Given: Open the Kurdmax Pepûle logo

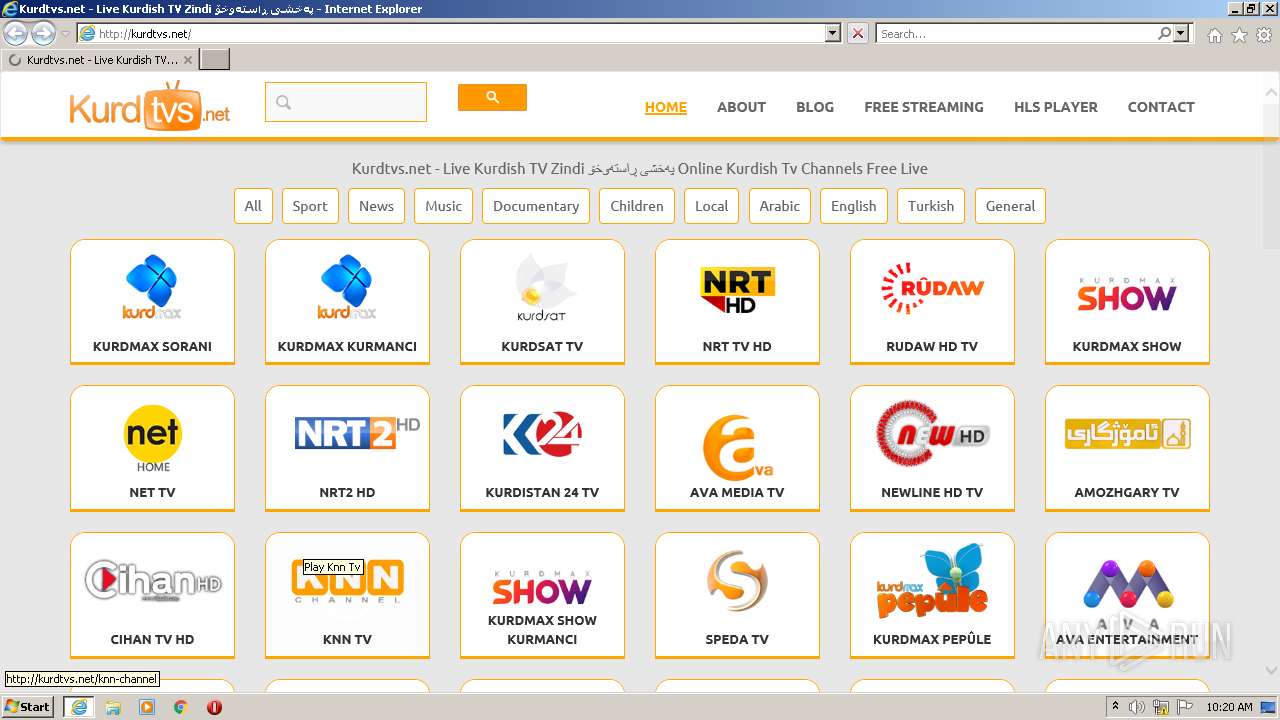Looking at the screenshot, I should click(x=932, y=583).
